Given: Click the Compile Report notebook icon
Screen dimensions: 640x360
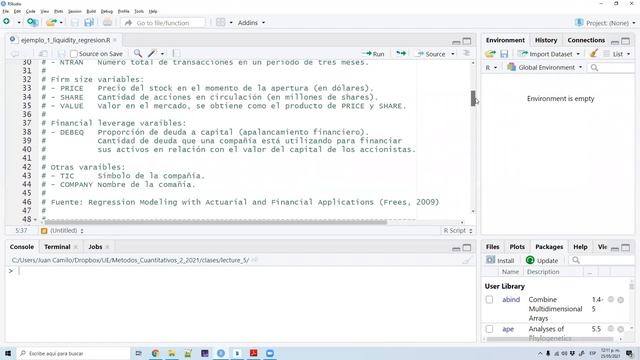Looking at the screenshot, I should pyautogui.click(x=176, y=53).
